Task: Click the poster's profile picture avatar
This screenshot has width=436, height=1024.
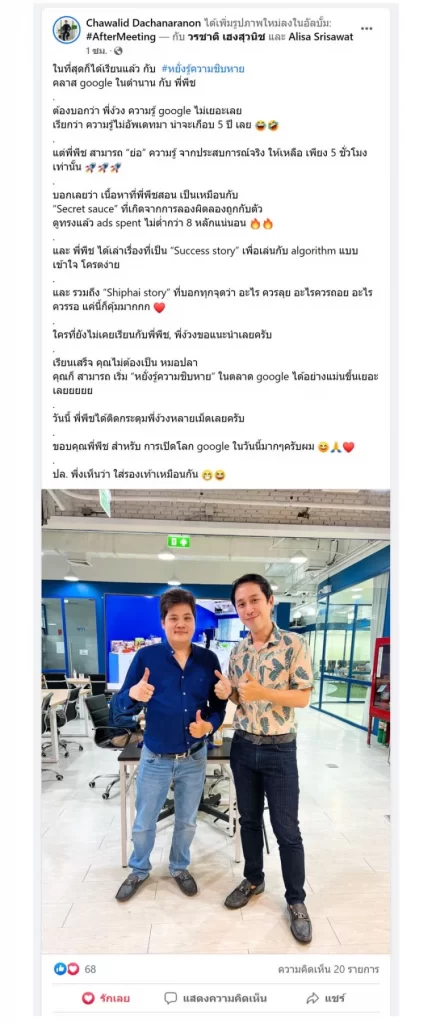Action: (67, 30)
